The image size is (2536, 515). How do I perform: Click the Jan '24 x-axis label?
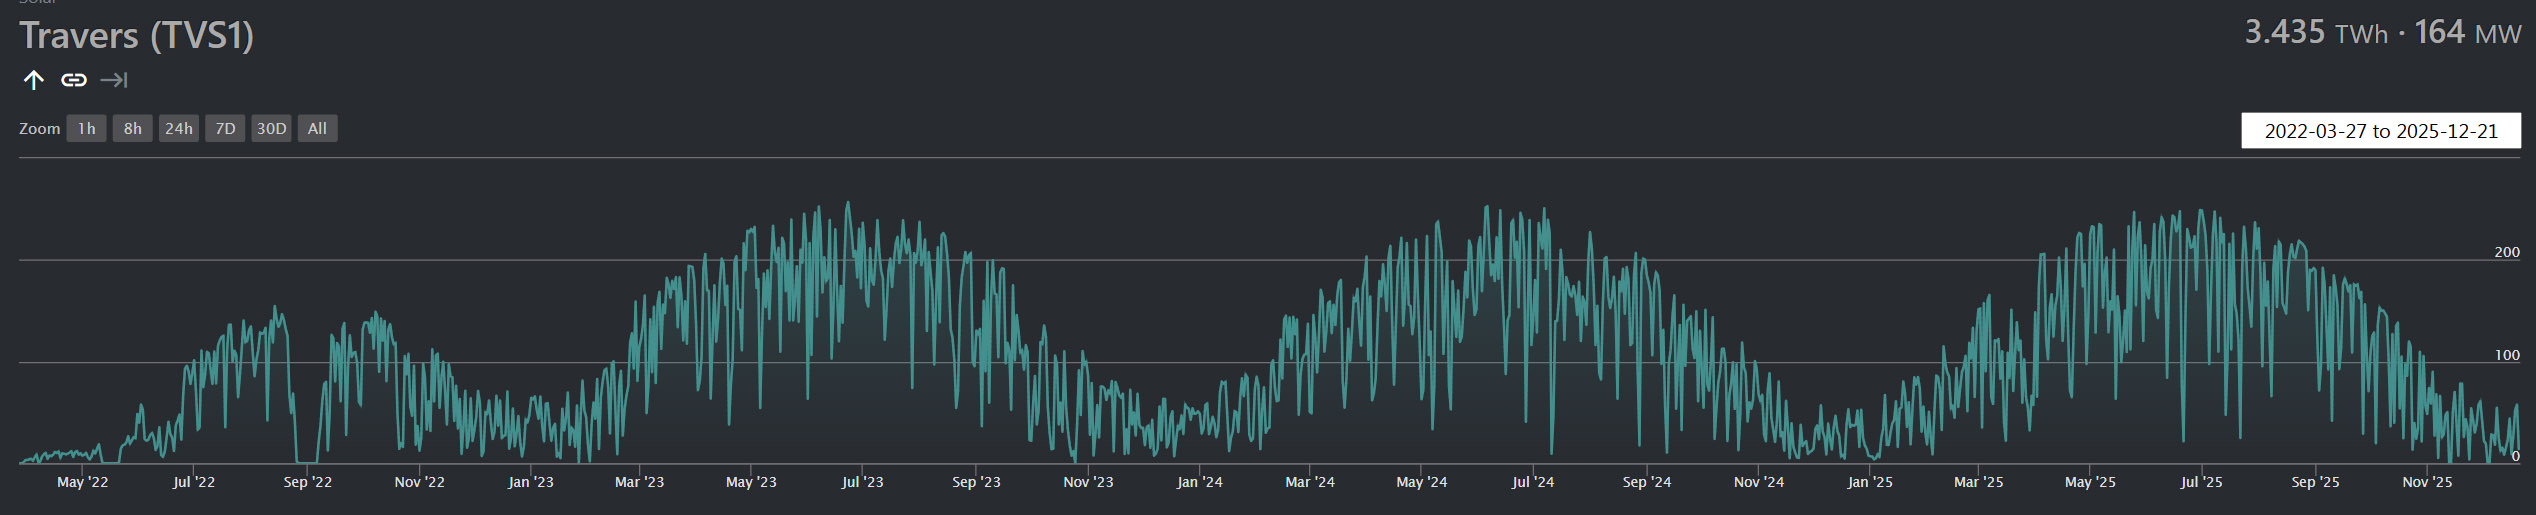click(x=1199, y=482)
